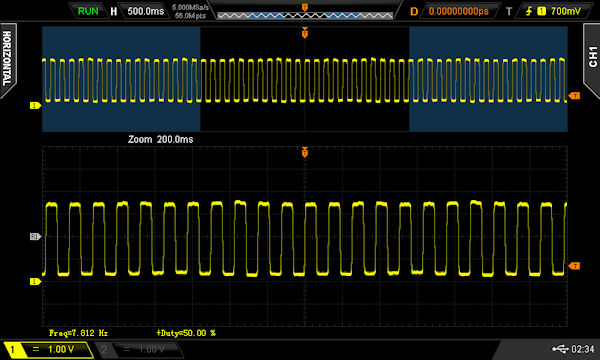This screenshot has width=600, height=360.
Task: Click the T trigger label
Action: click(509, 11)
